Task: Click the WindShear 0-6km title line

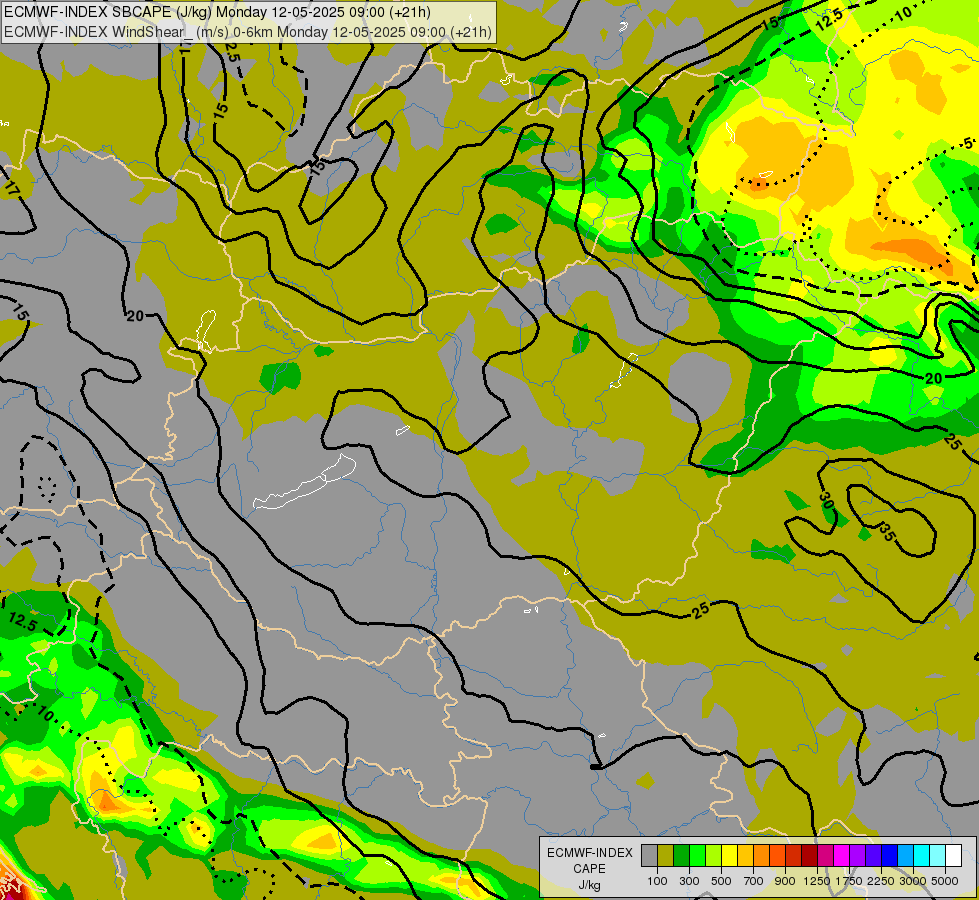Action: click(247, 32)
